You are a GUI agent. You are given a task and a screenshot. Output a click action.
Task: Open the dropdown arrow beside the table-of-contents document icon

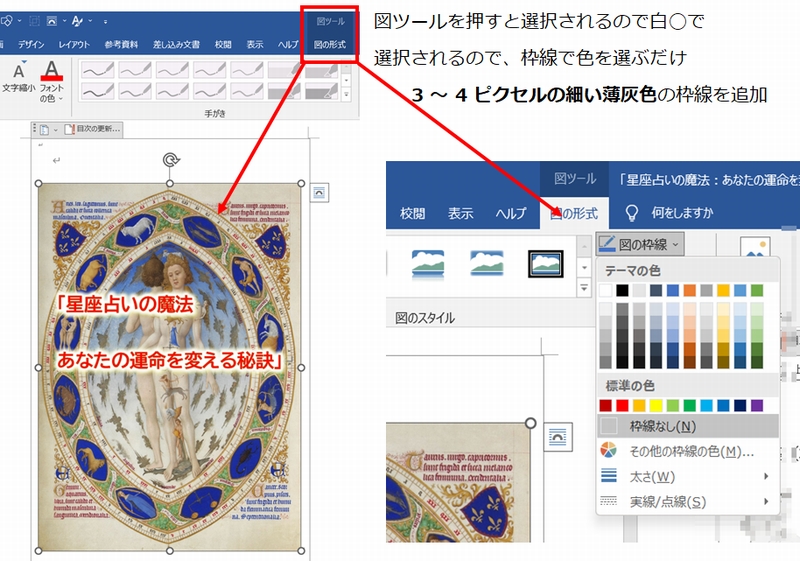pyautogui.click(x=56, y=130)
